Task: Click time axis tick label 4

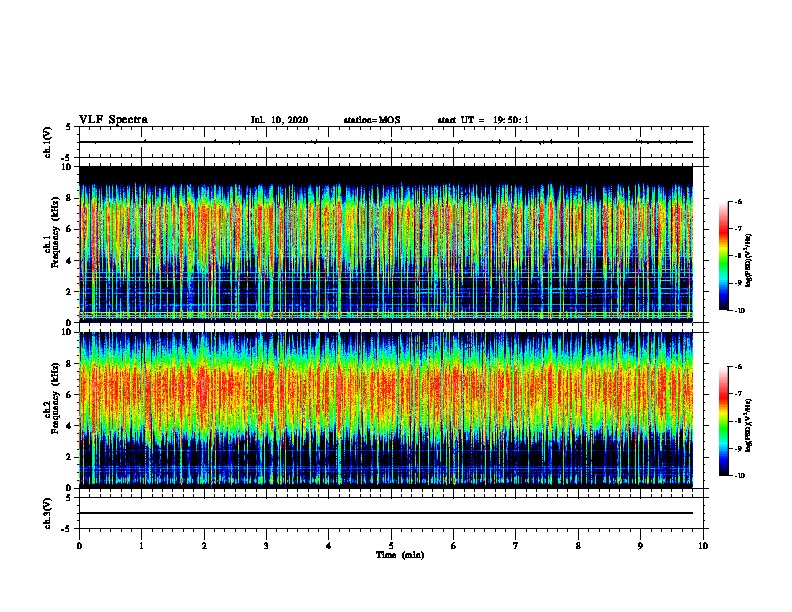Action: [329, 546]
